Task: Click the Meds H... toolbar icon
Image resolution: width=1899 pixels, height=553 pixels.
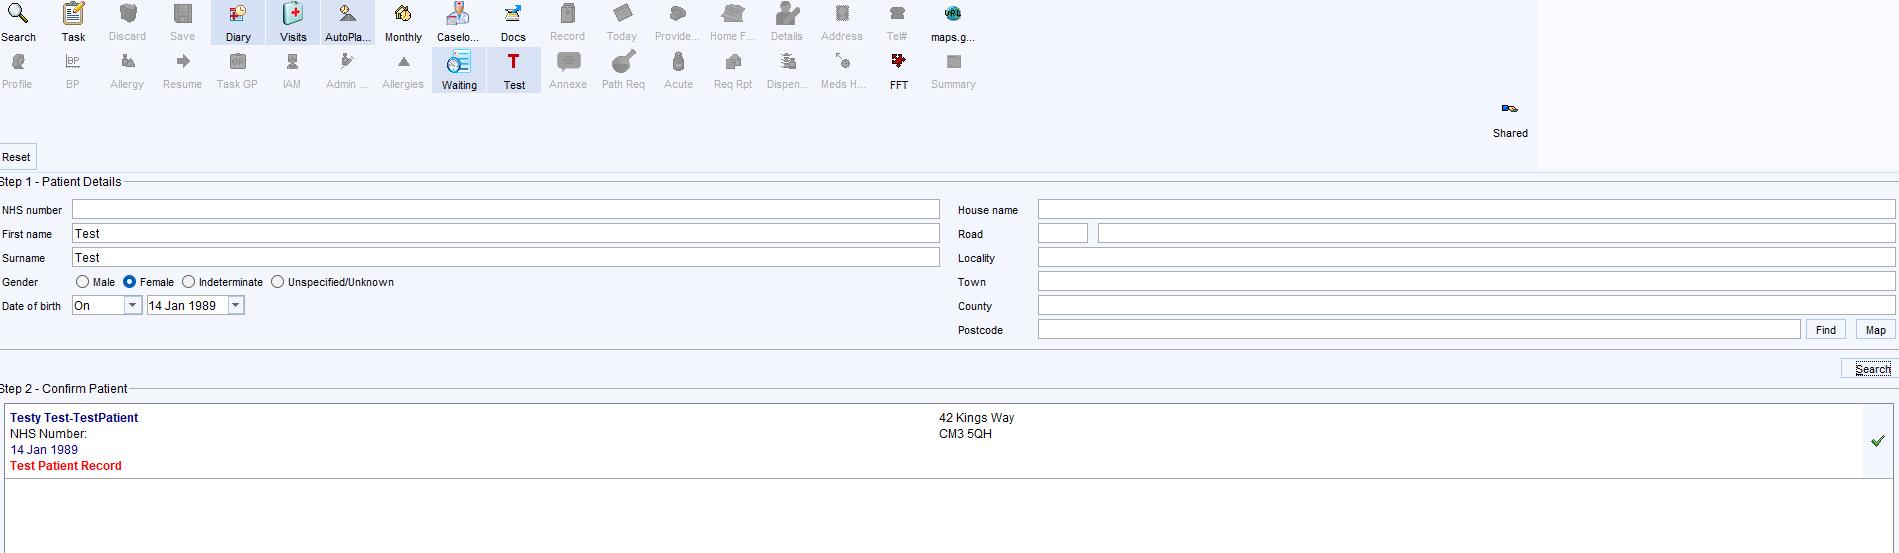Action: 843,71
